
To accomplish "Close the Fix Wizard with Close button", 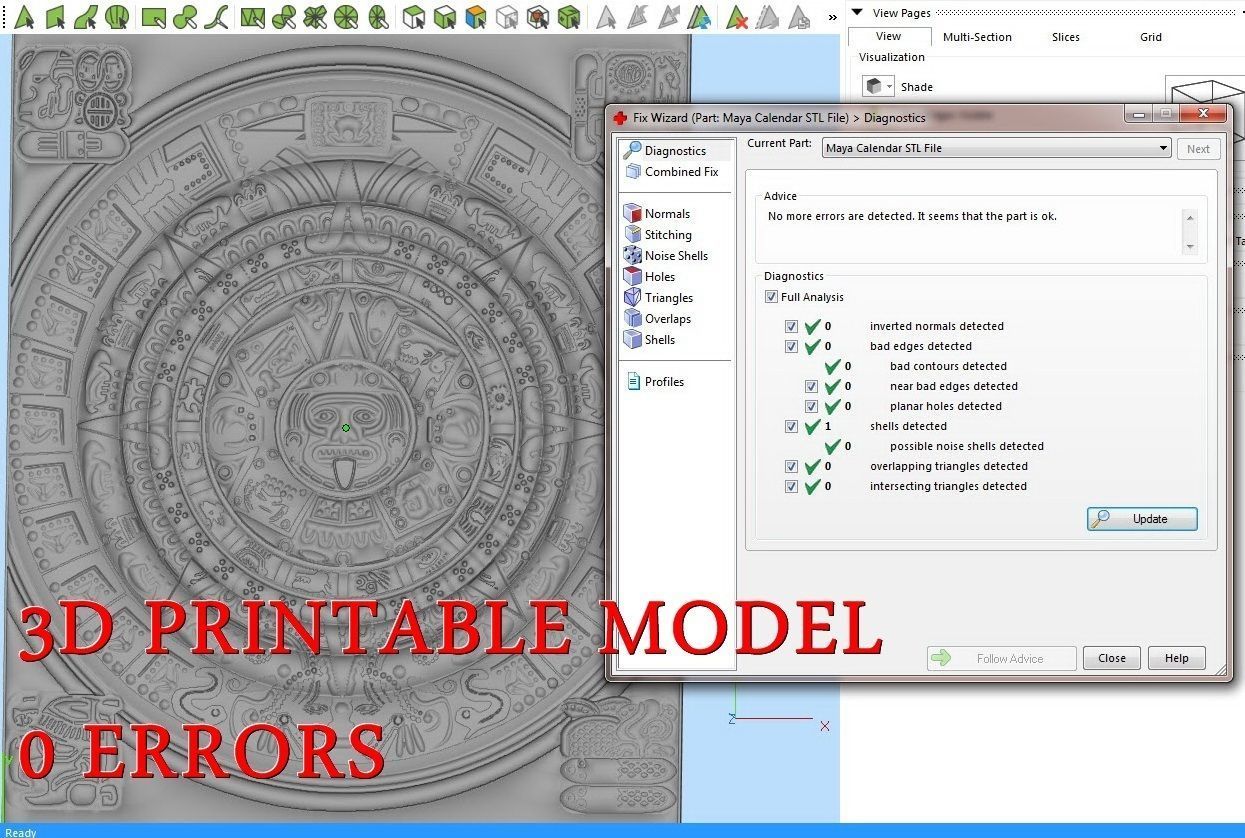I will pyautogui.click(x=1112, y=658).
